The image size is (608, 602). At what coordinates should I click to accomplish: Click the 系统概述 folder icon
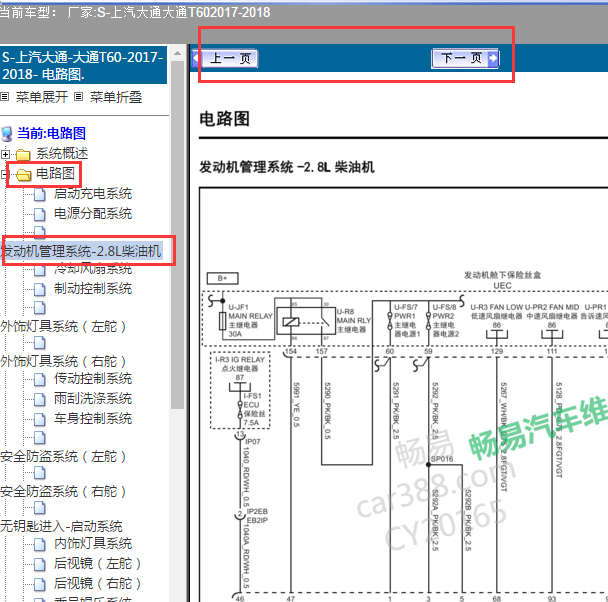tap(23, 155)
